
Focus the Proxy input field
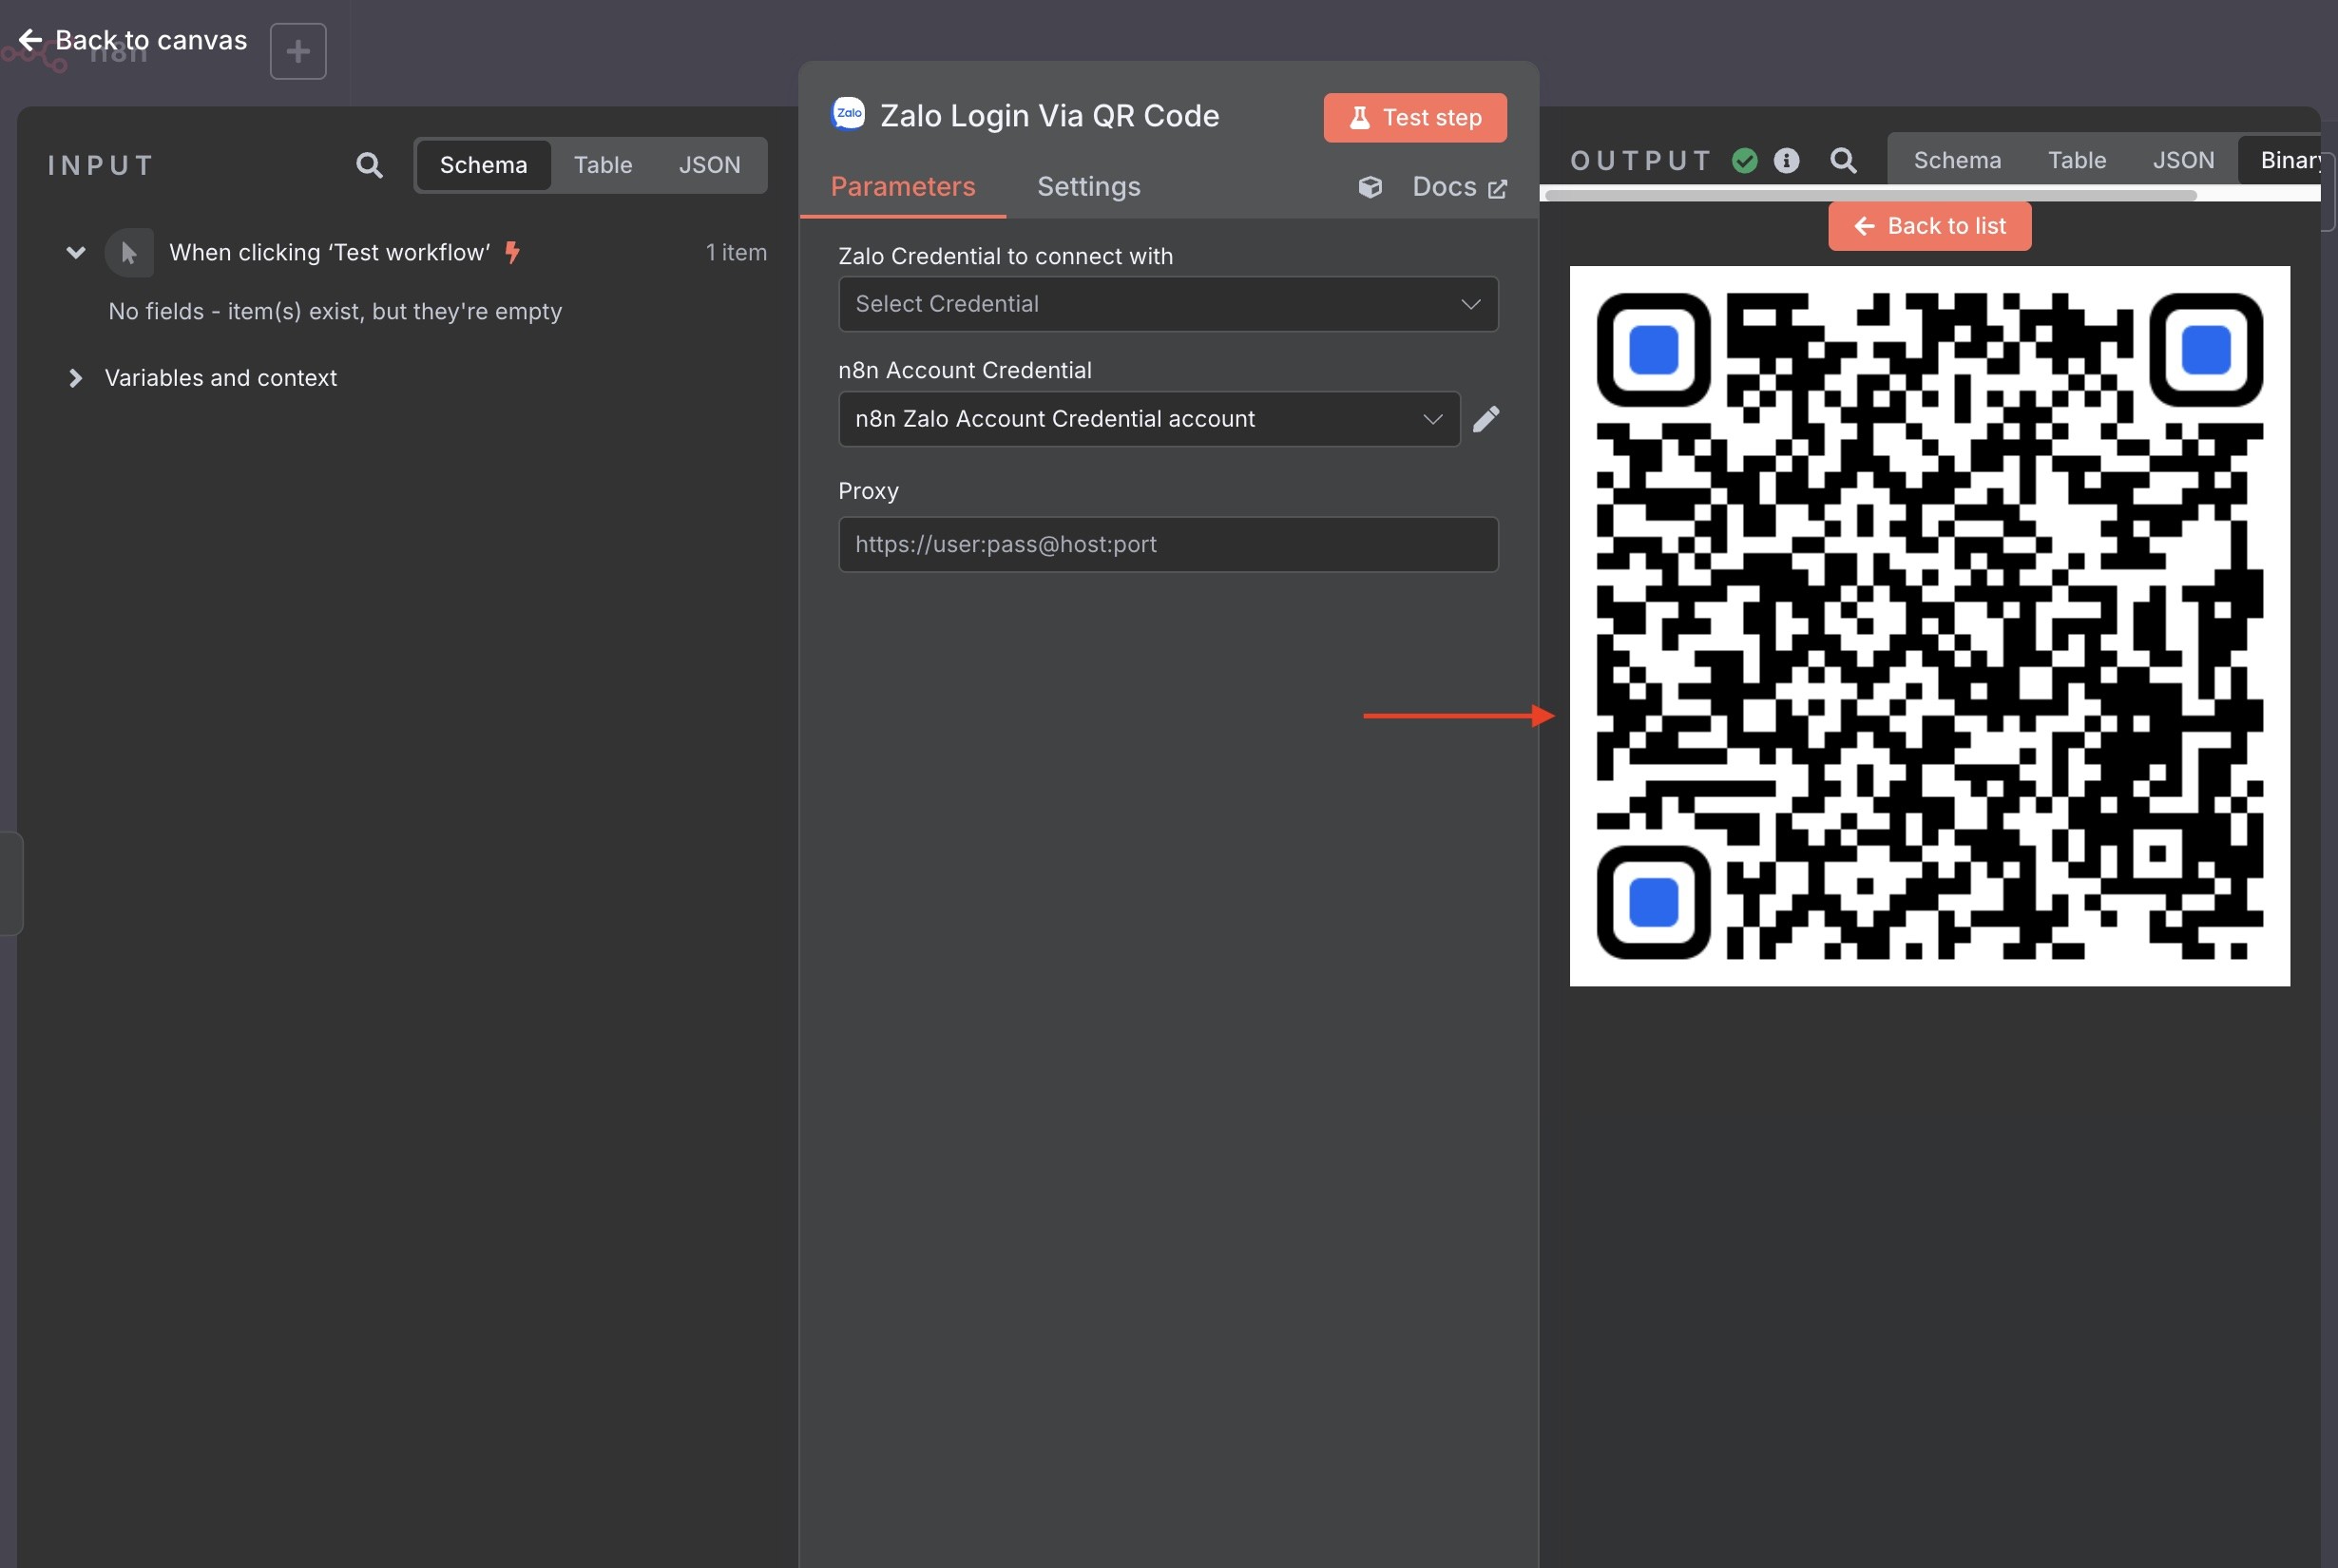pyautogui.click(x=1168, y=545)
